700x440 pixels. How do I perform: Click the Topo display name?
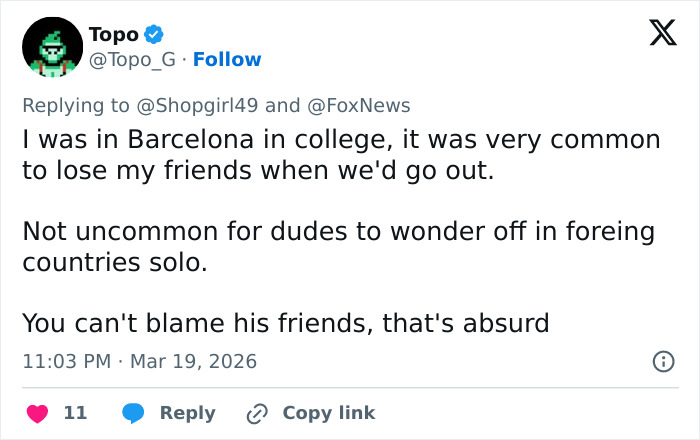pos(113,35)
